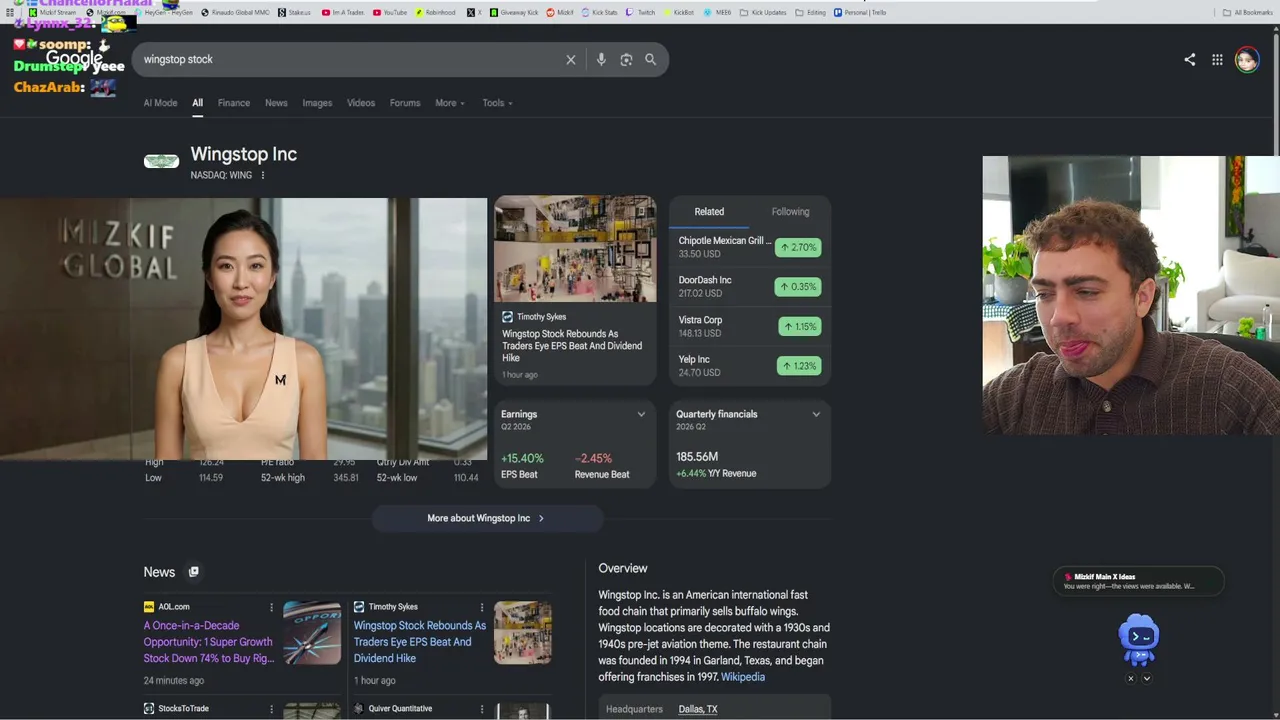Switch to the News search tab
The height and width of the screenshot is (720, 1280).
pyautogui.click(x=276, y=103)
